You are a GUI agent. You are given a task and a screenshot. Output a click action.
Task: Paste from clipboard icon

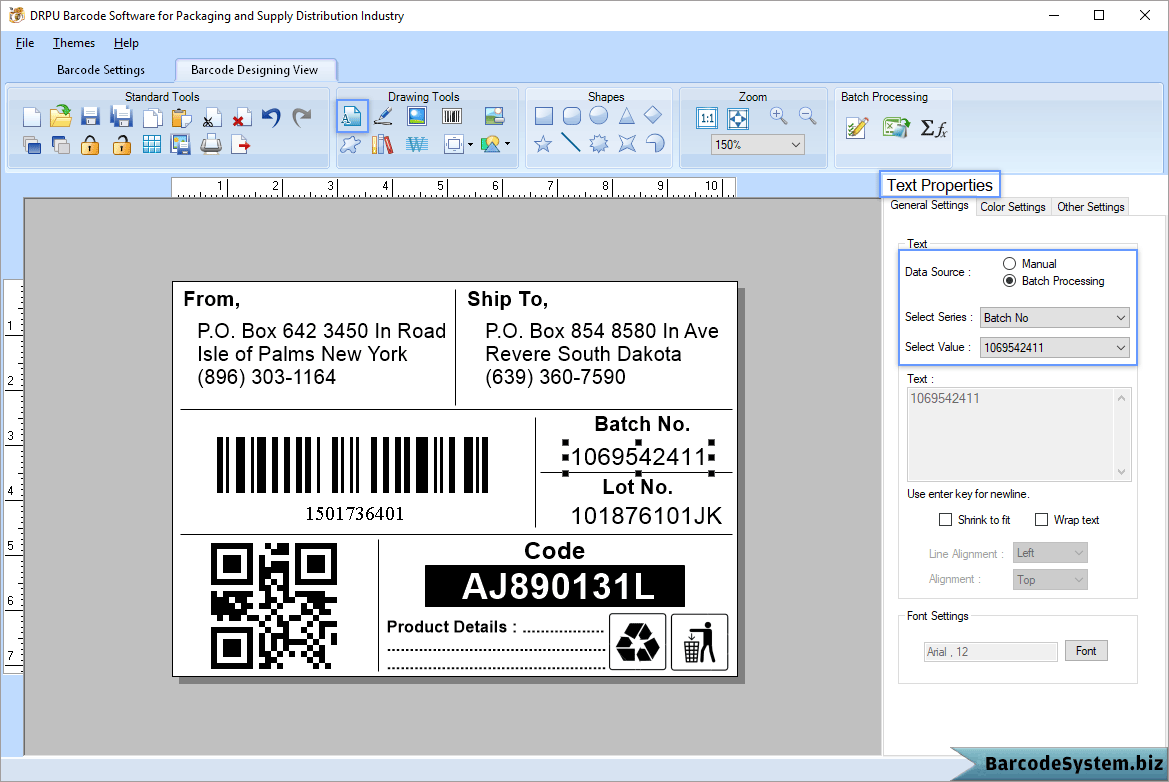click(x=181, y=117)
